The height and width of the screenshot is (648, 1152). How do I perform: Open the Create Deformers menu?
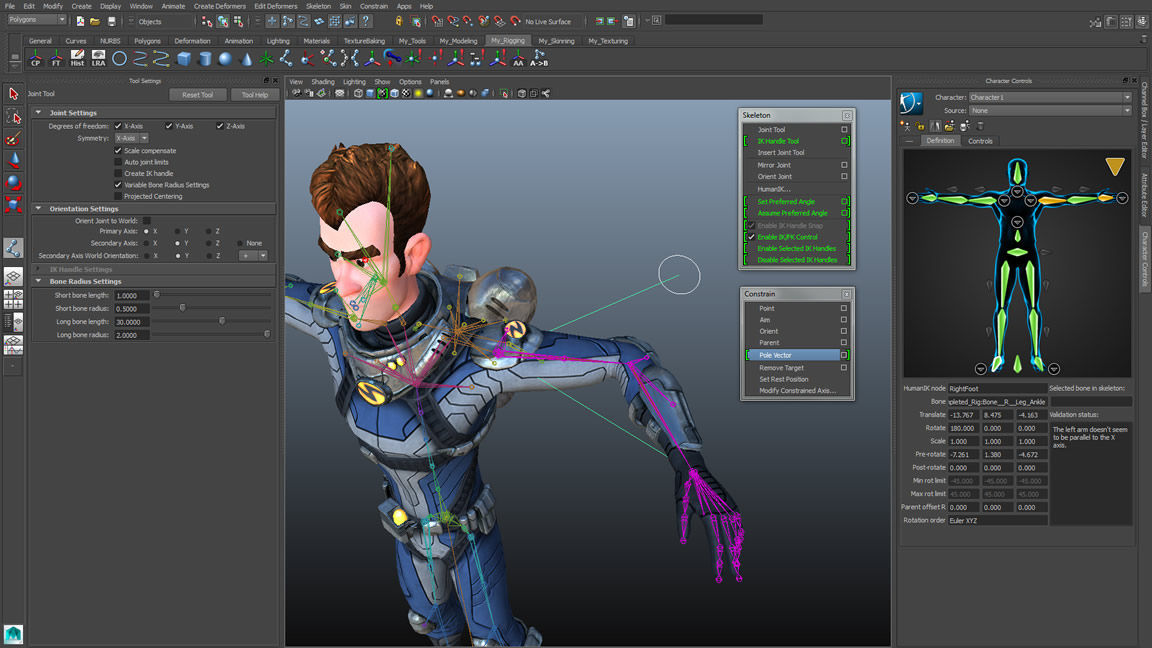tap(220, 6)
